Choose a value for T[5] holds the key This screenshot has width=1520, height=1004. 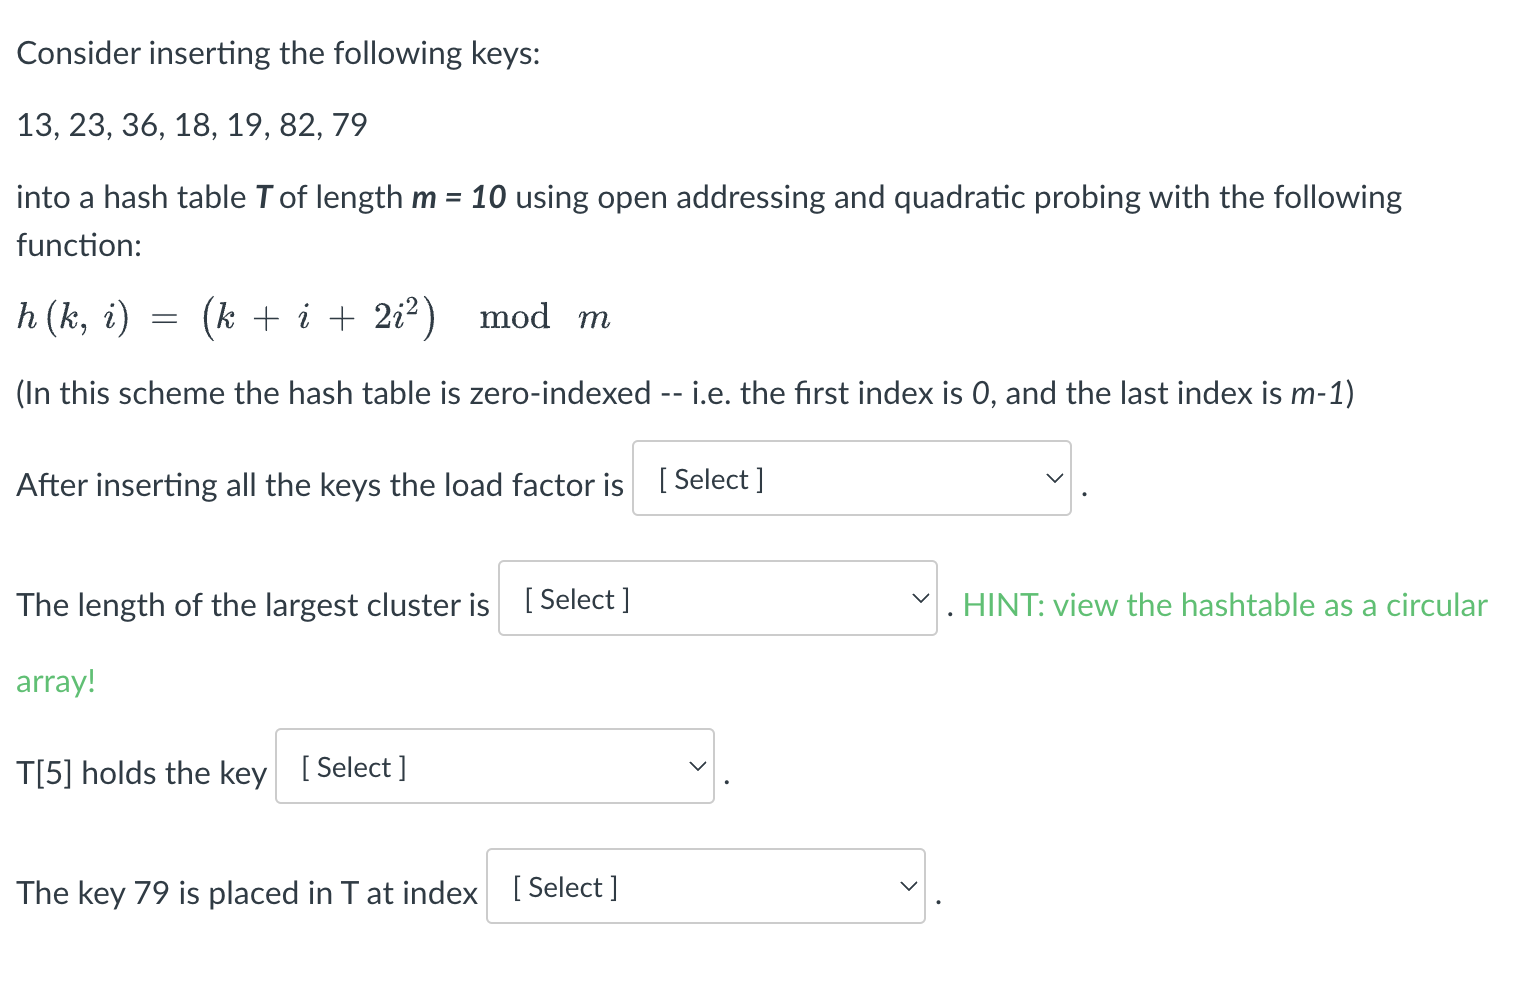pos(494,766)
